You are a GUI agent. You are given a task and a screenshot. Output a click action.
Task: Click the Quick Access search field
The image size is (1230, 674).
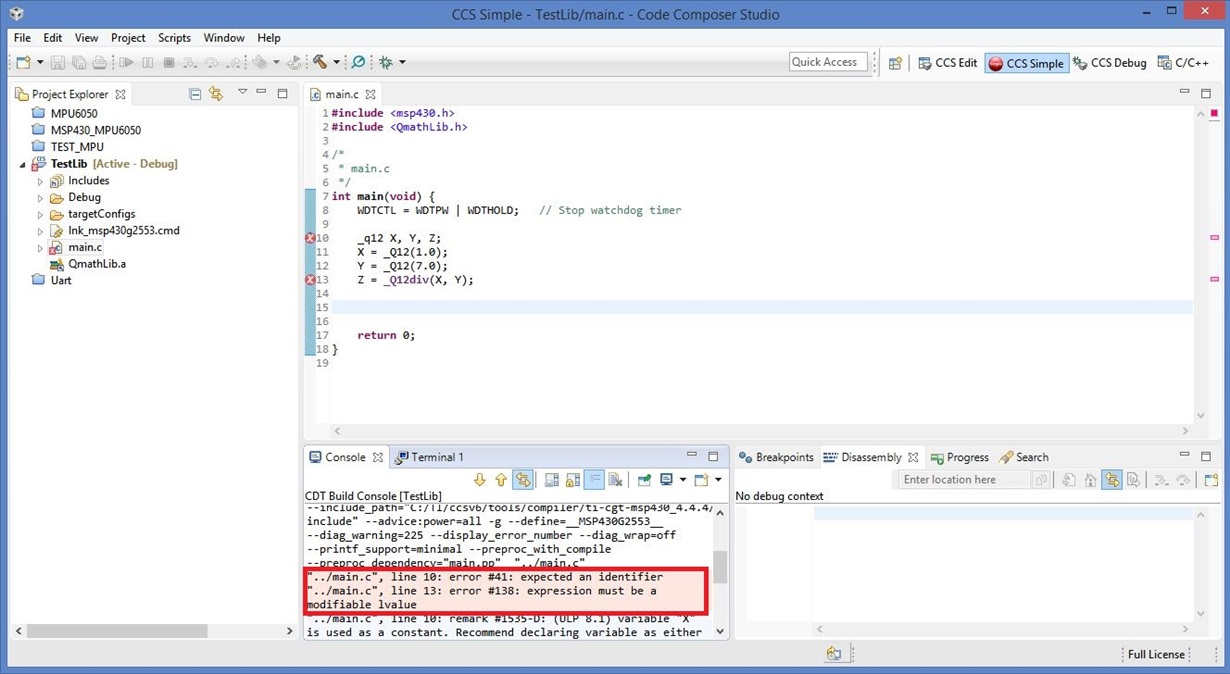click(x=828, y=62)
